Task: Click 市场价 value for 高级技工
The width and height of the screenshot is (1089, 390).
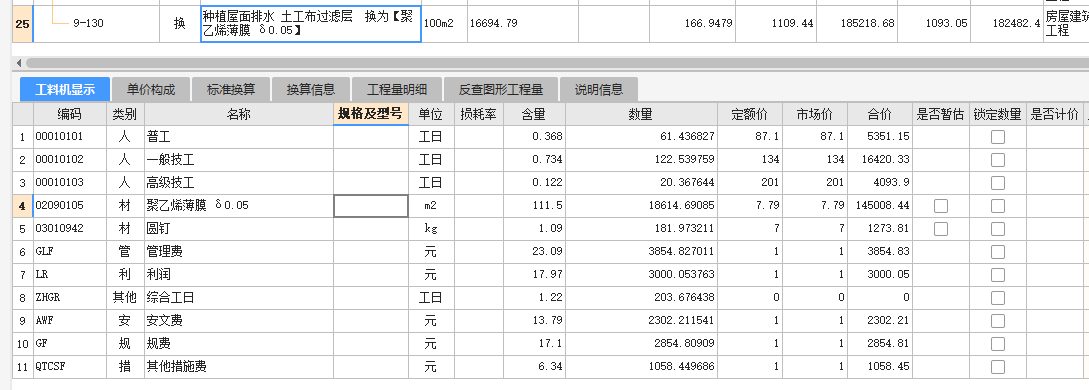Action: [x=814, y=183]
